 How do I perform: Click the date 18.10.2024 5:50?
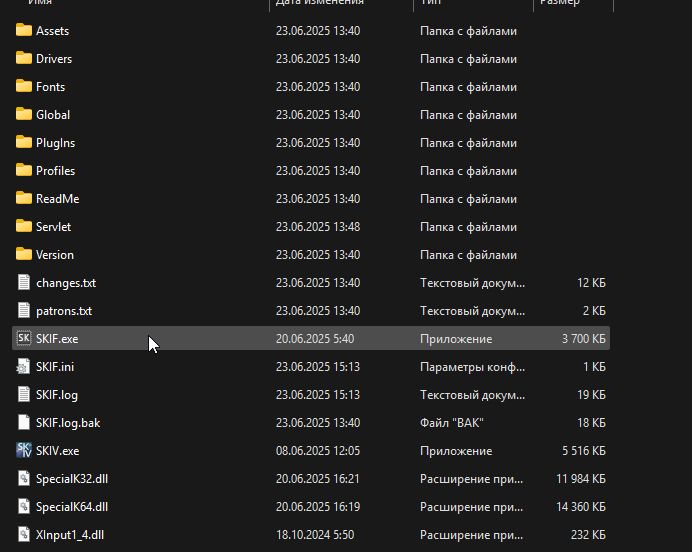(x=315, y=535)
